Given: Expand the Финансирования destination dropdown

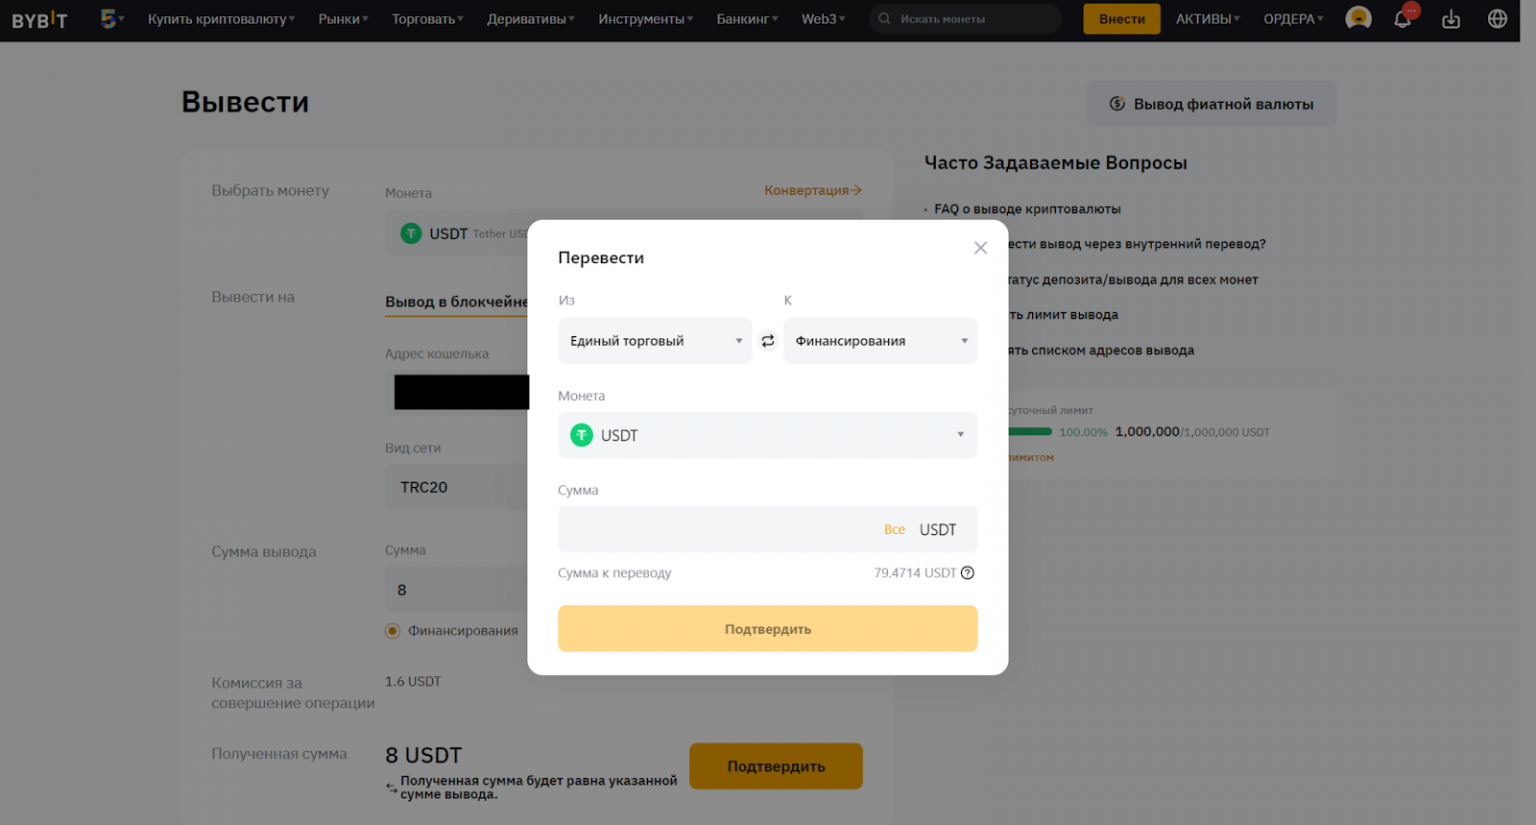Looking at the screenshot, I should click(x=880, y=340).
